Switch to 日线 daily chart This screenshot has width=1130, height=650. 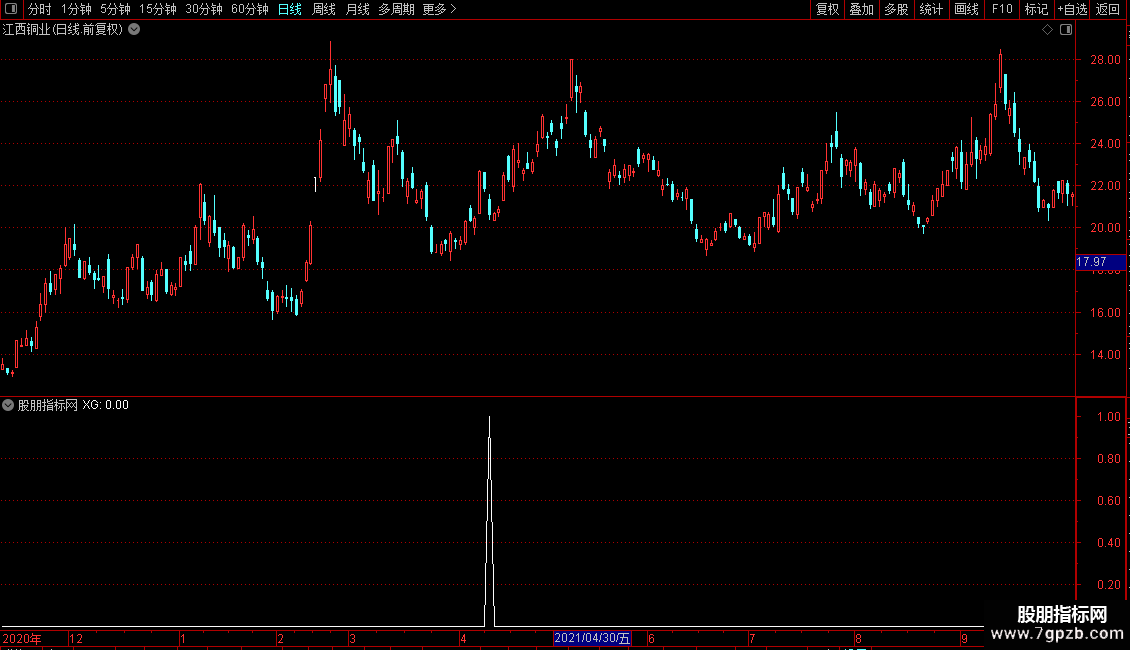[x=290, y=9]
